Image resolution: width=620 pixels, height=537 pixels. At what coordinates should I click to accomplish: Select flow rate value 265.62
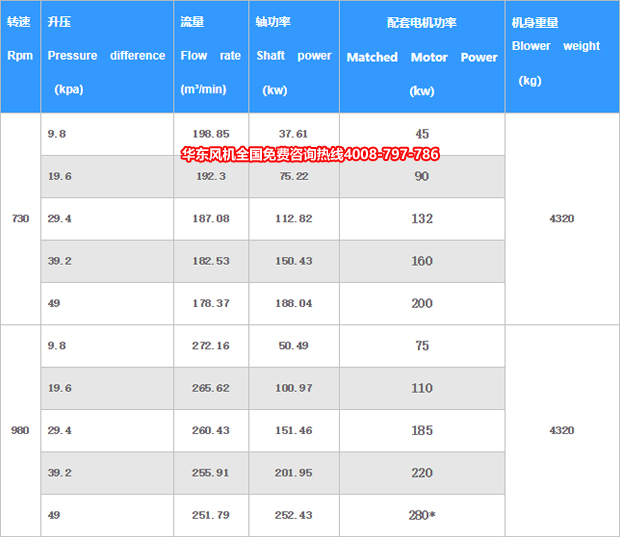210,388
